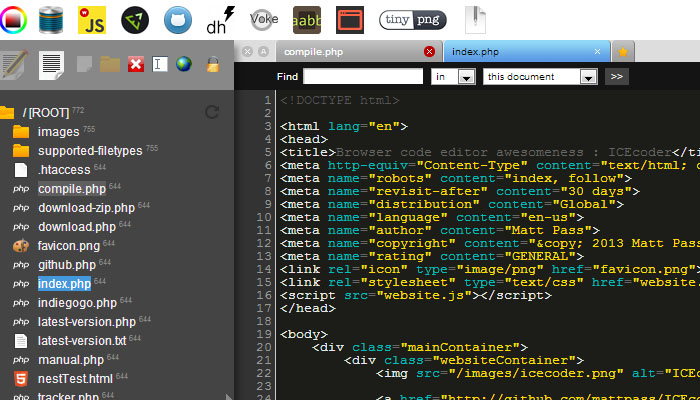Click the database cylinder icon
This screenshot has width=700, height=400.
[52, 19]
